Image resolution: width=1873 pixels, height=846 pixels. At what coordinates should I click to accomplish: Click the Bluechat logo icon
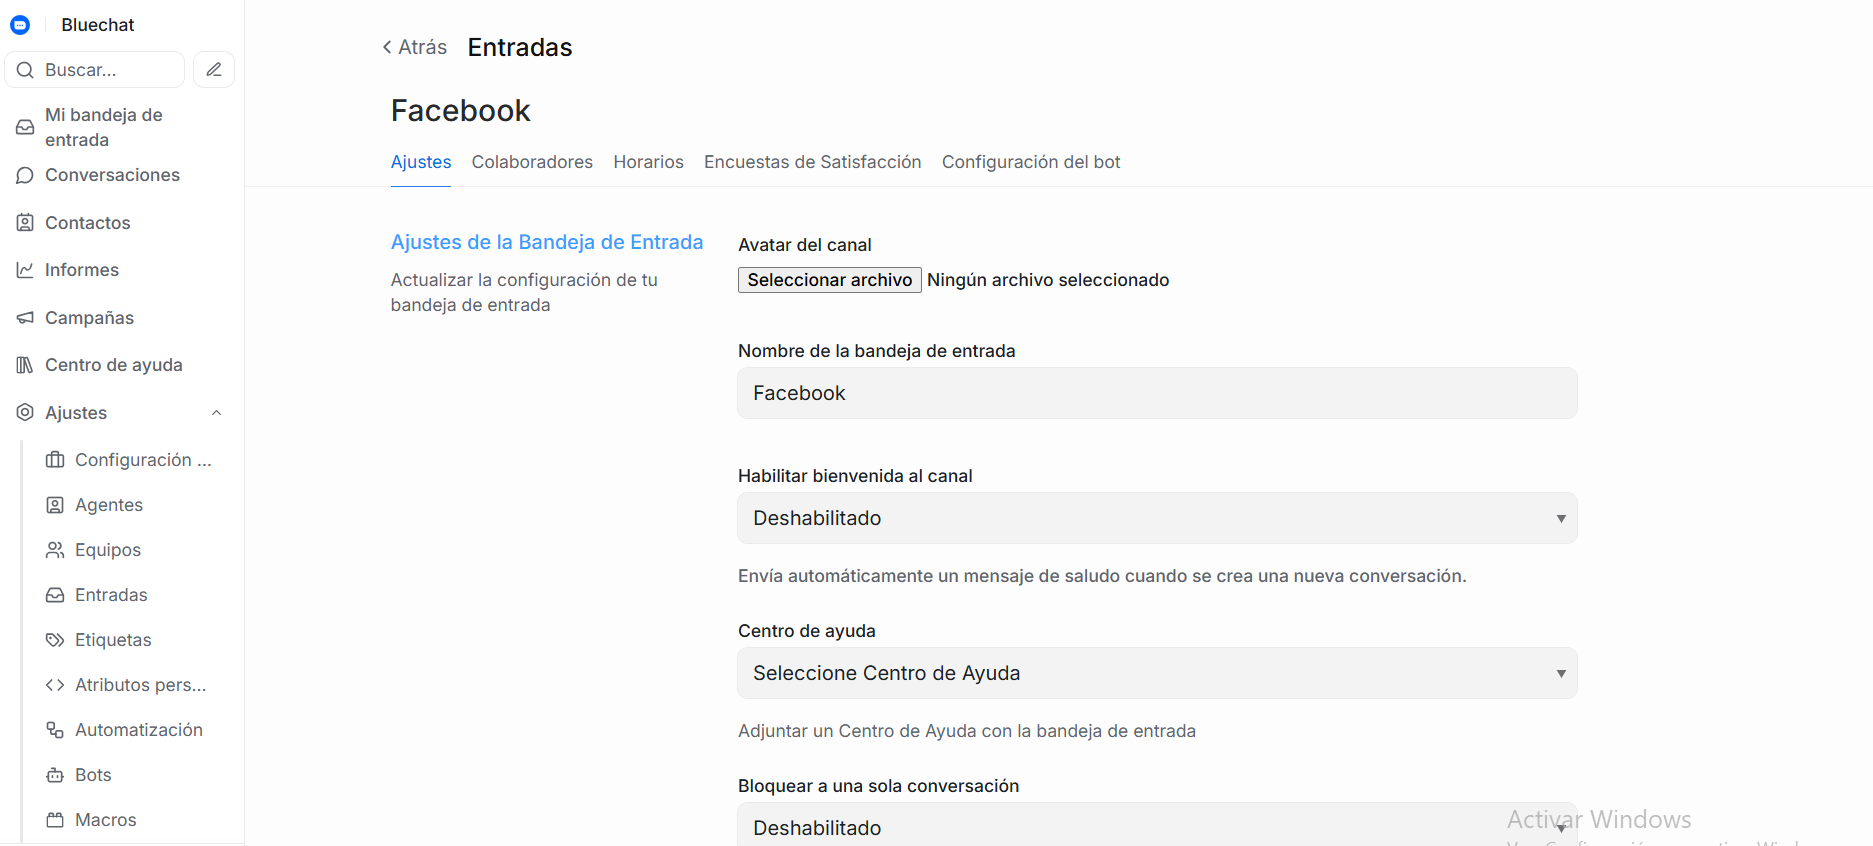coord(20,25)
